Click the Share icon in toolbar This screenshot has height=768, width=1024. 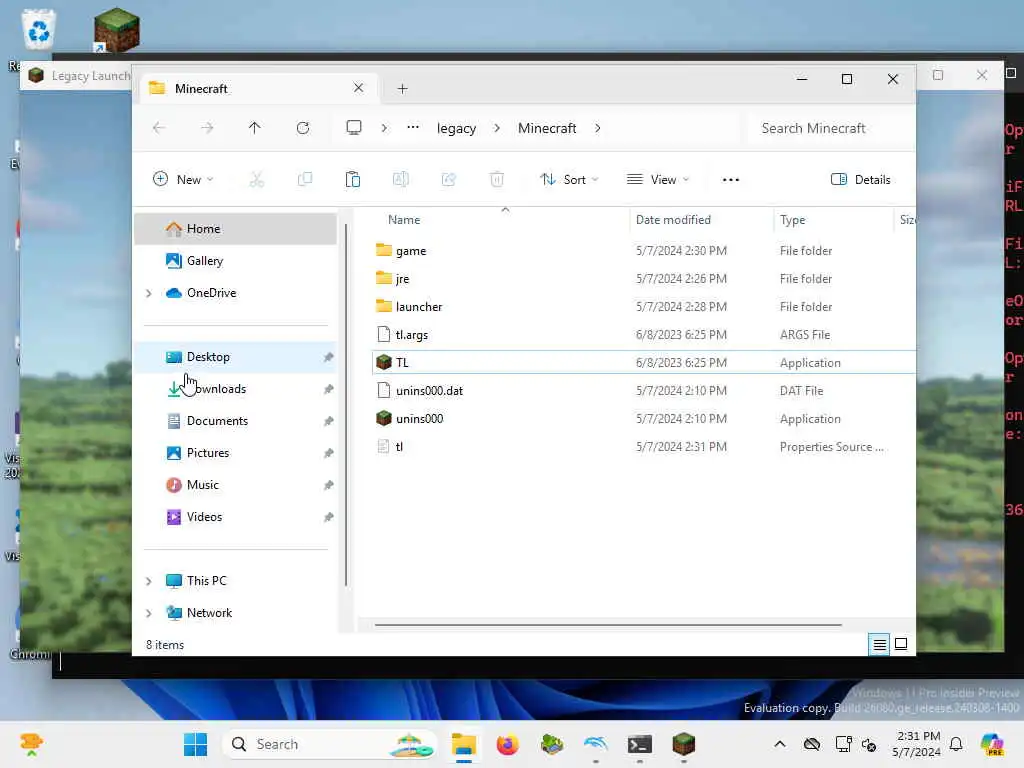pyautogui.click(x=449, y=180)
